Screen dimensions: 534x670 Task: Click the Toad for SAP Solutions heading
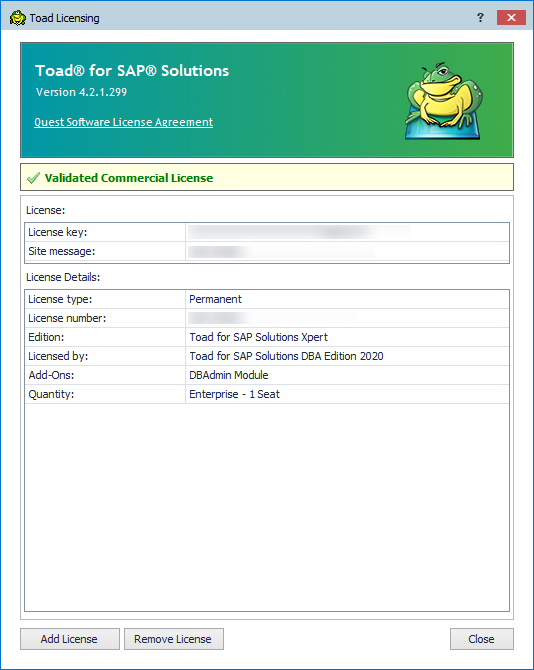(132, 71)
